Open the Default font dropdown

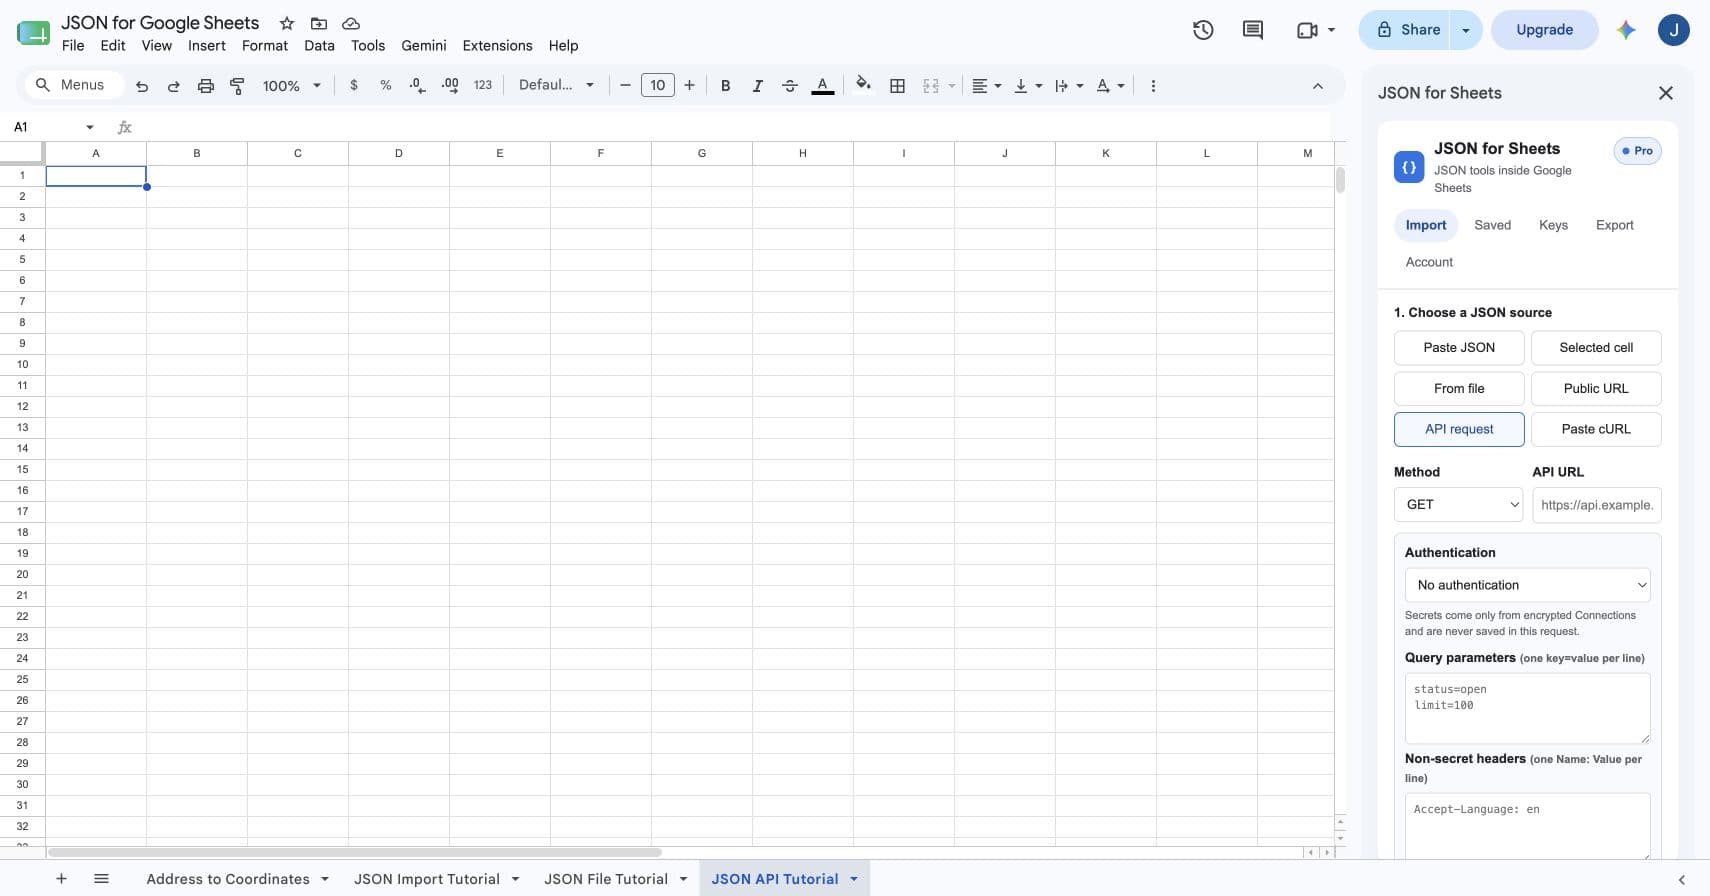[556, 85]
